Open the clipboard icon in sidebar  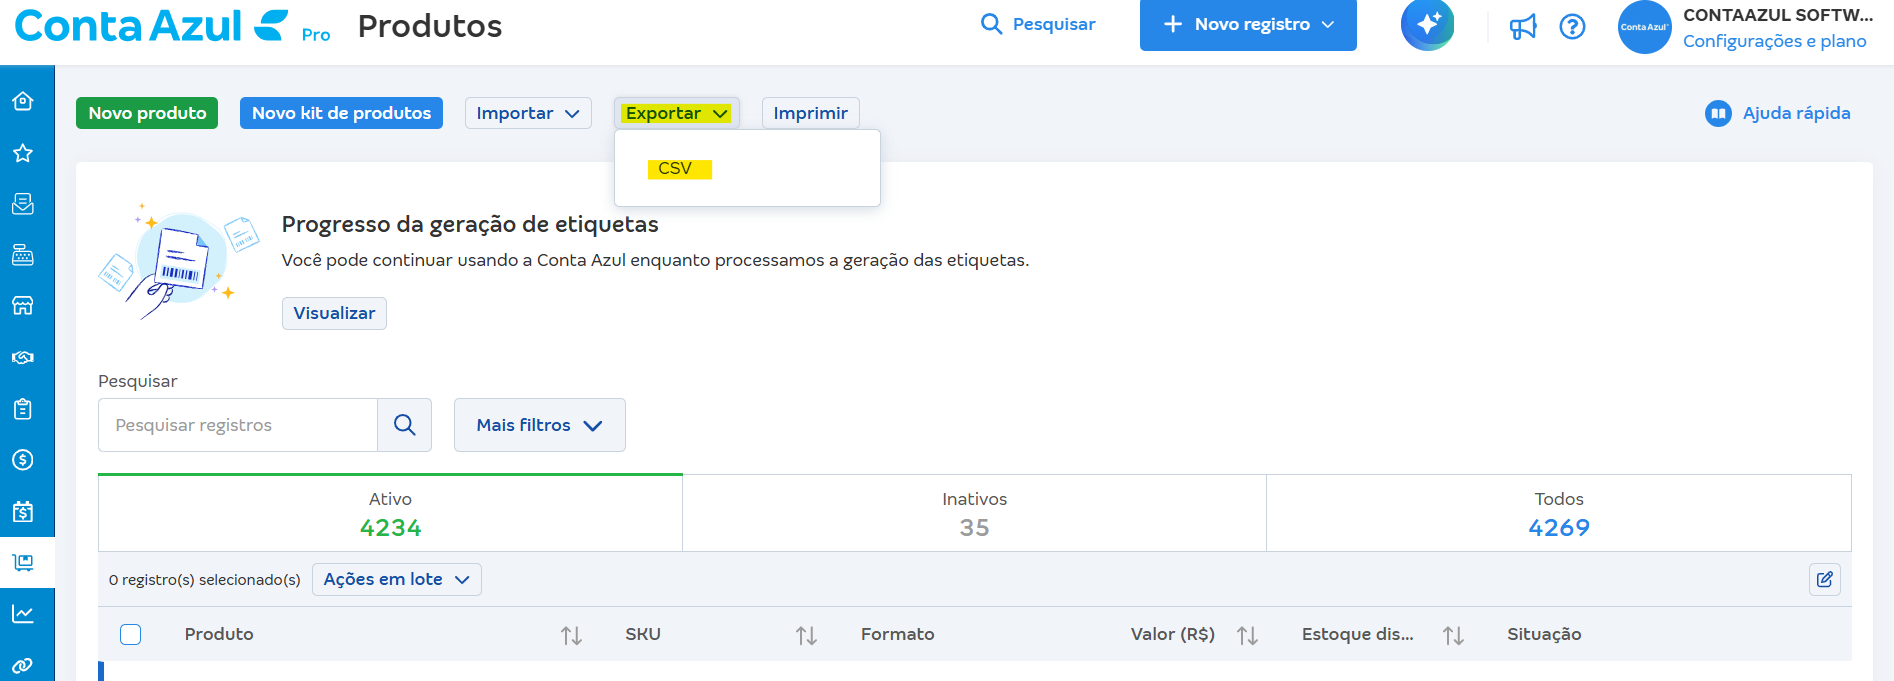pyautogui.click(x=23, y=409)
